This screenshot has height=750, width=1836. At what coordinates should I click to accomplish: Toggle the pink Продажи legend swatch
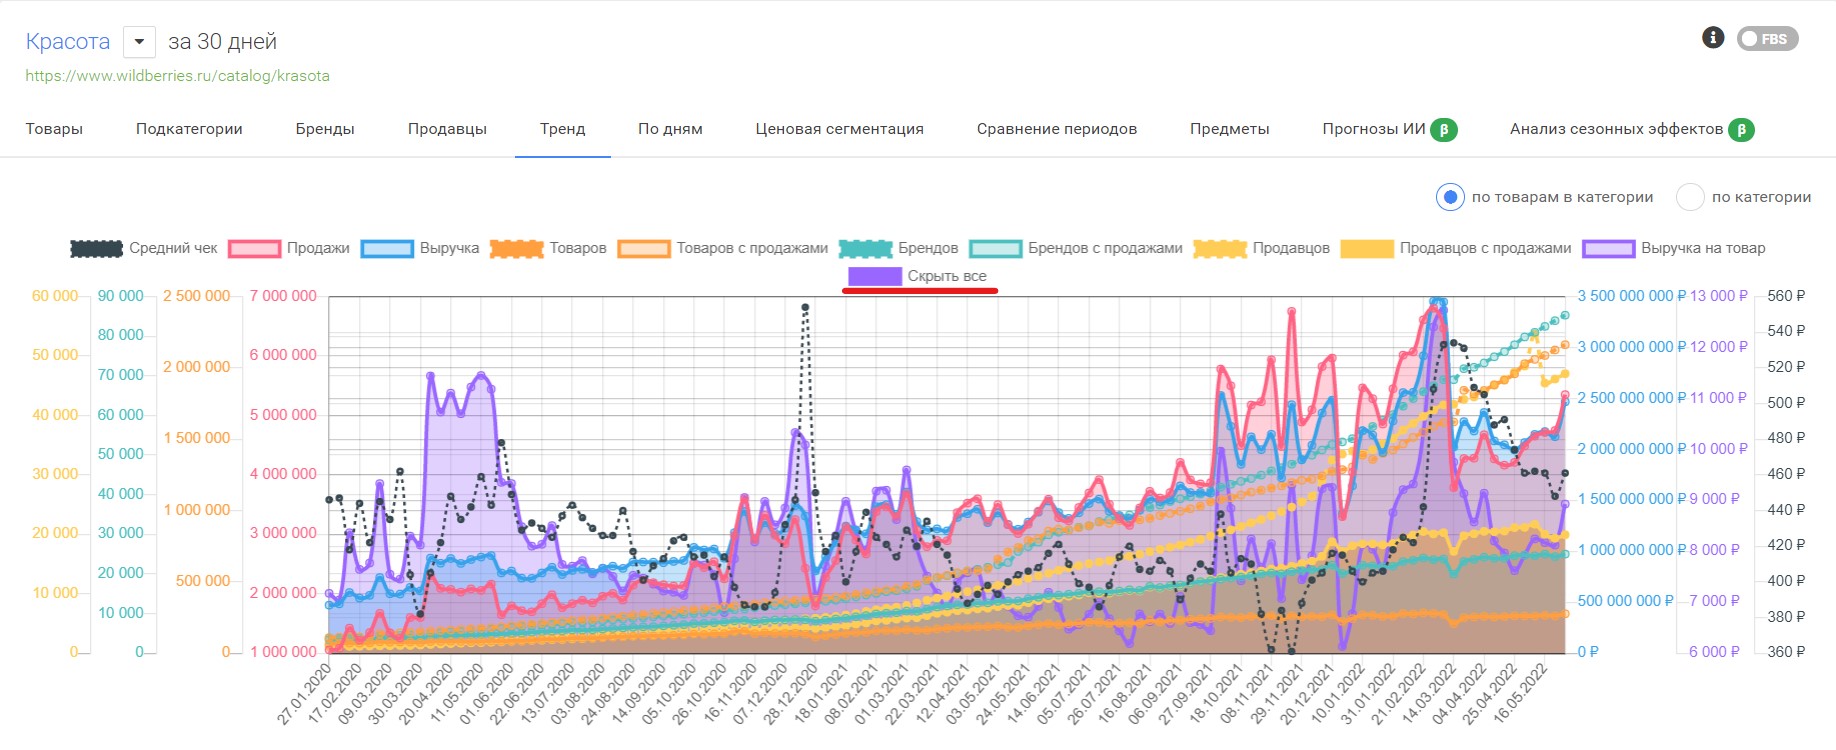tap(254, 249)
